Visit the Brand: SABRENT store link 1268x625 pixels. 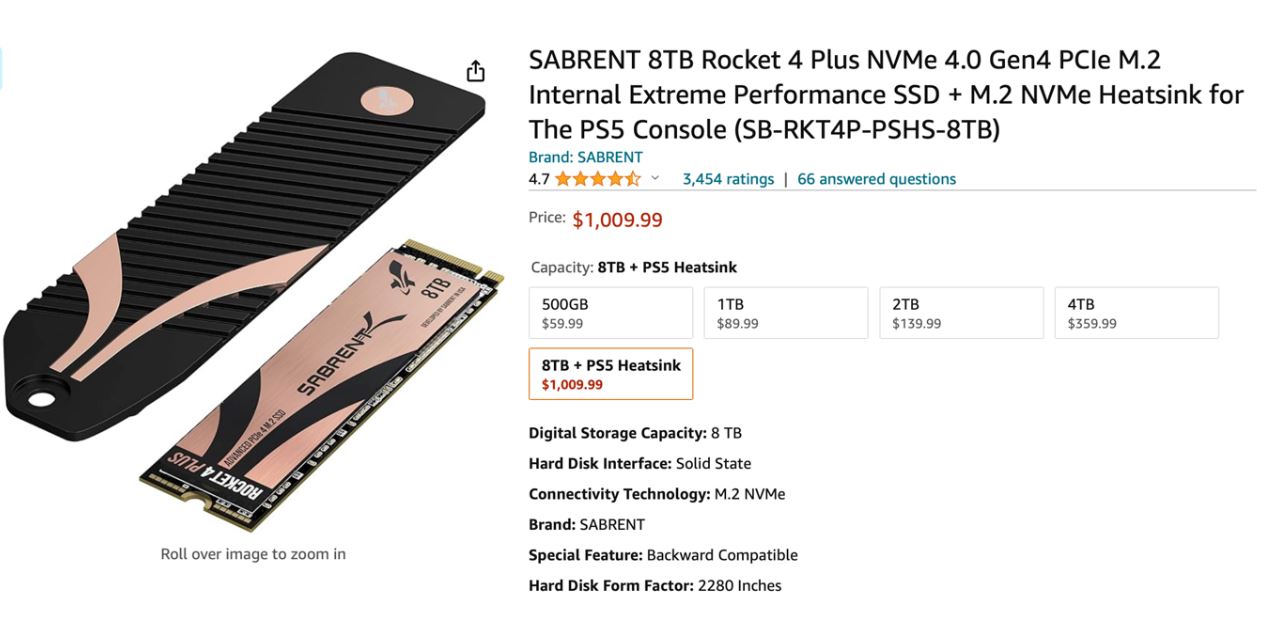(x=585, y=157)
